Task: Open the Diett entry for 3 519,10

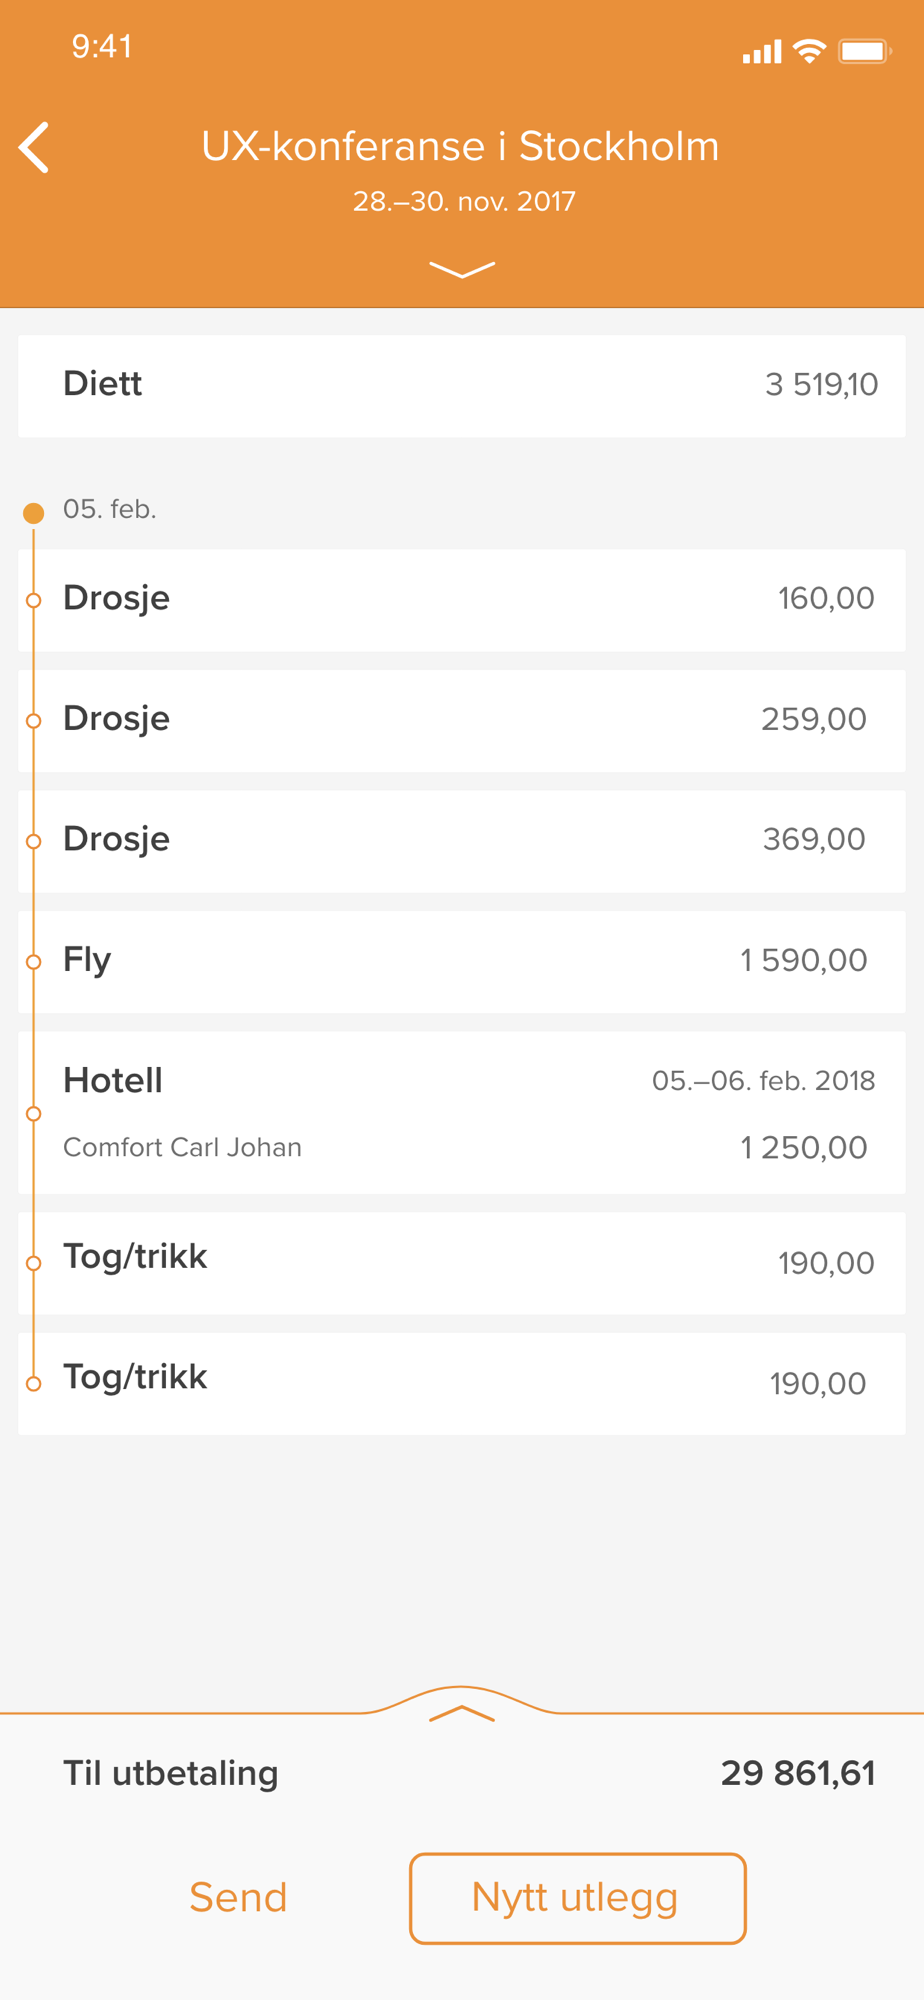Action: pyautogui.click(x=462, y=385)
